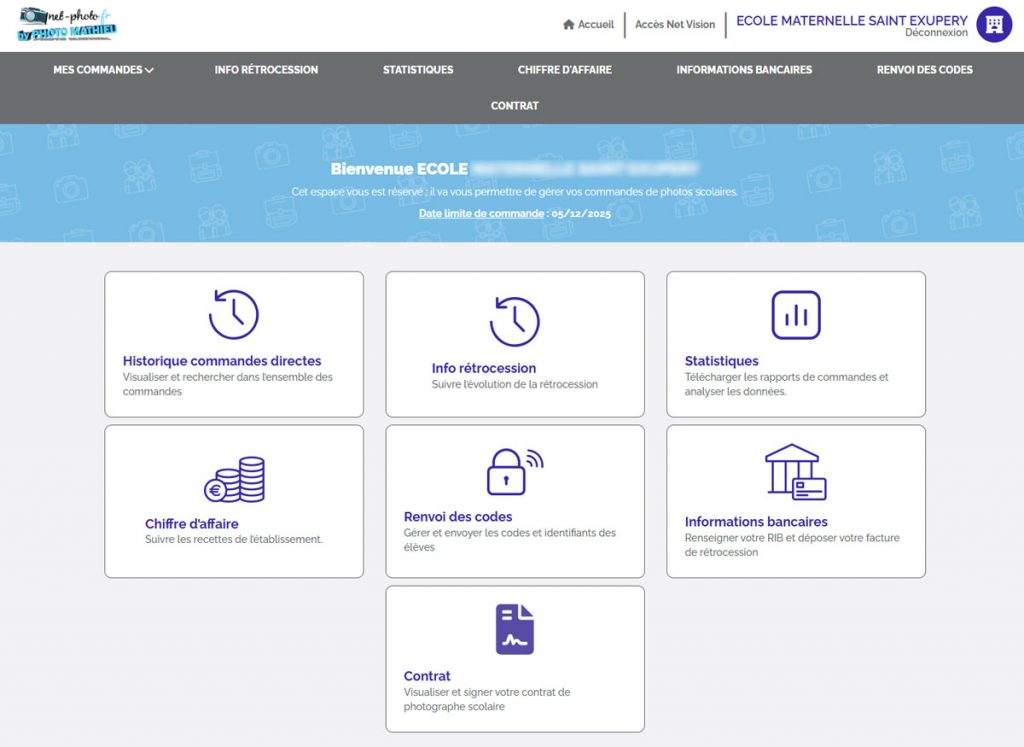Screen dimensions: 1024x747
Task: Click the signed document Contrat icon
Action: click(515, 629)
